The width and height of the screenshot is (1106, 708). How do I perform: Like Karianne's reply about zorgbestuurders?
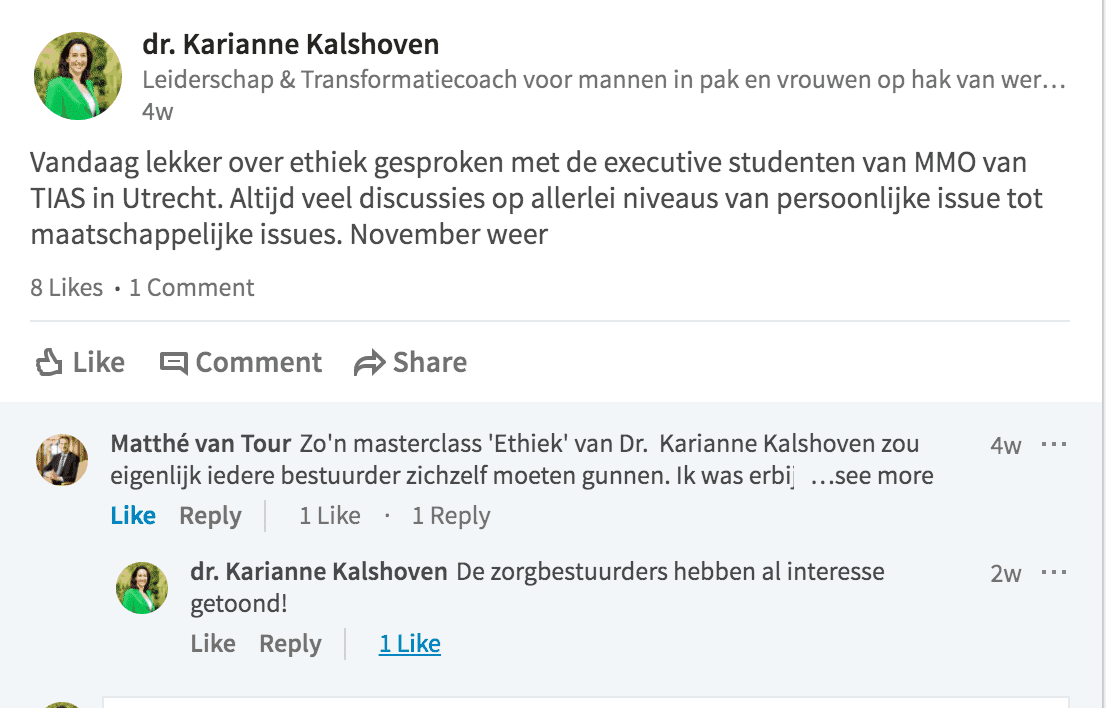(213, 644)
